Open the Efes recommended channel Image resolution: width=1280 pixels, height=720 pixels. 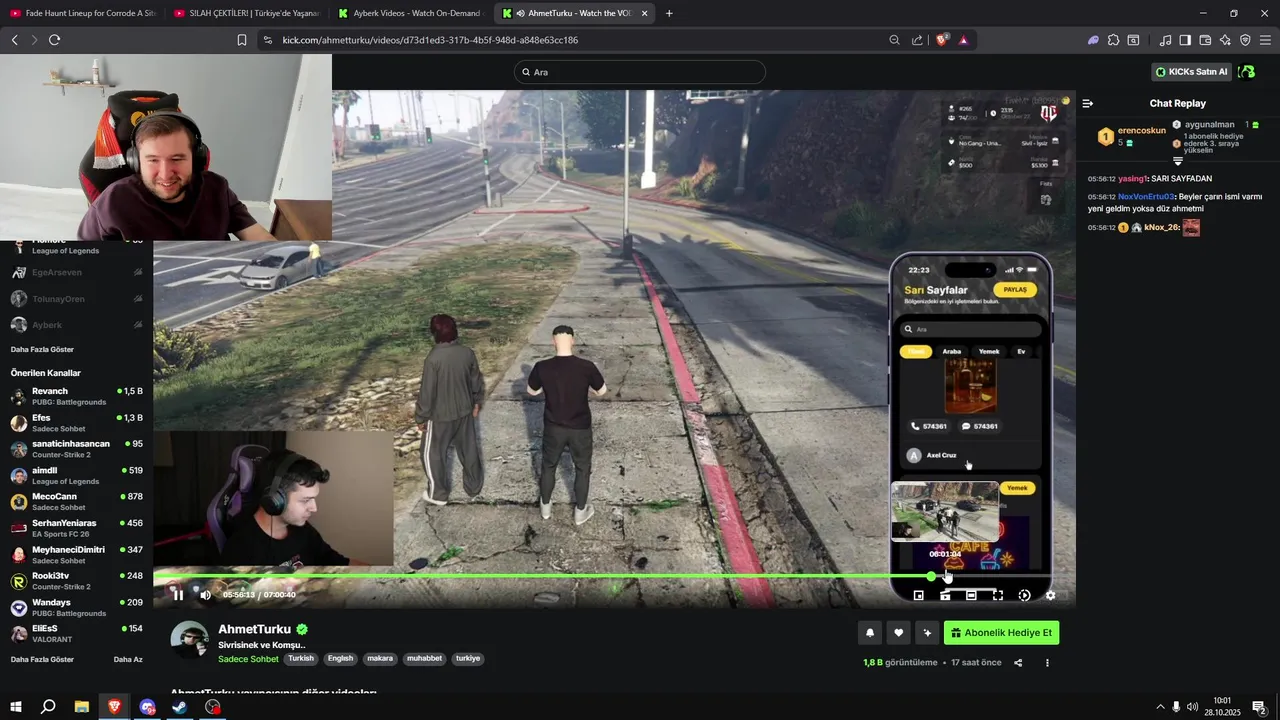click(x=77, y=423)
